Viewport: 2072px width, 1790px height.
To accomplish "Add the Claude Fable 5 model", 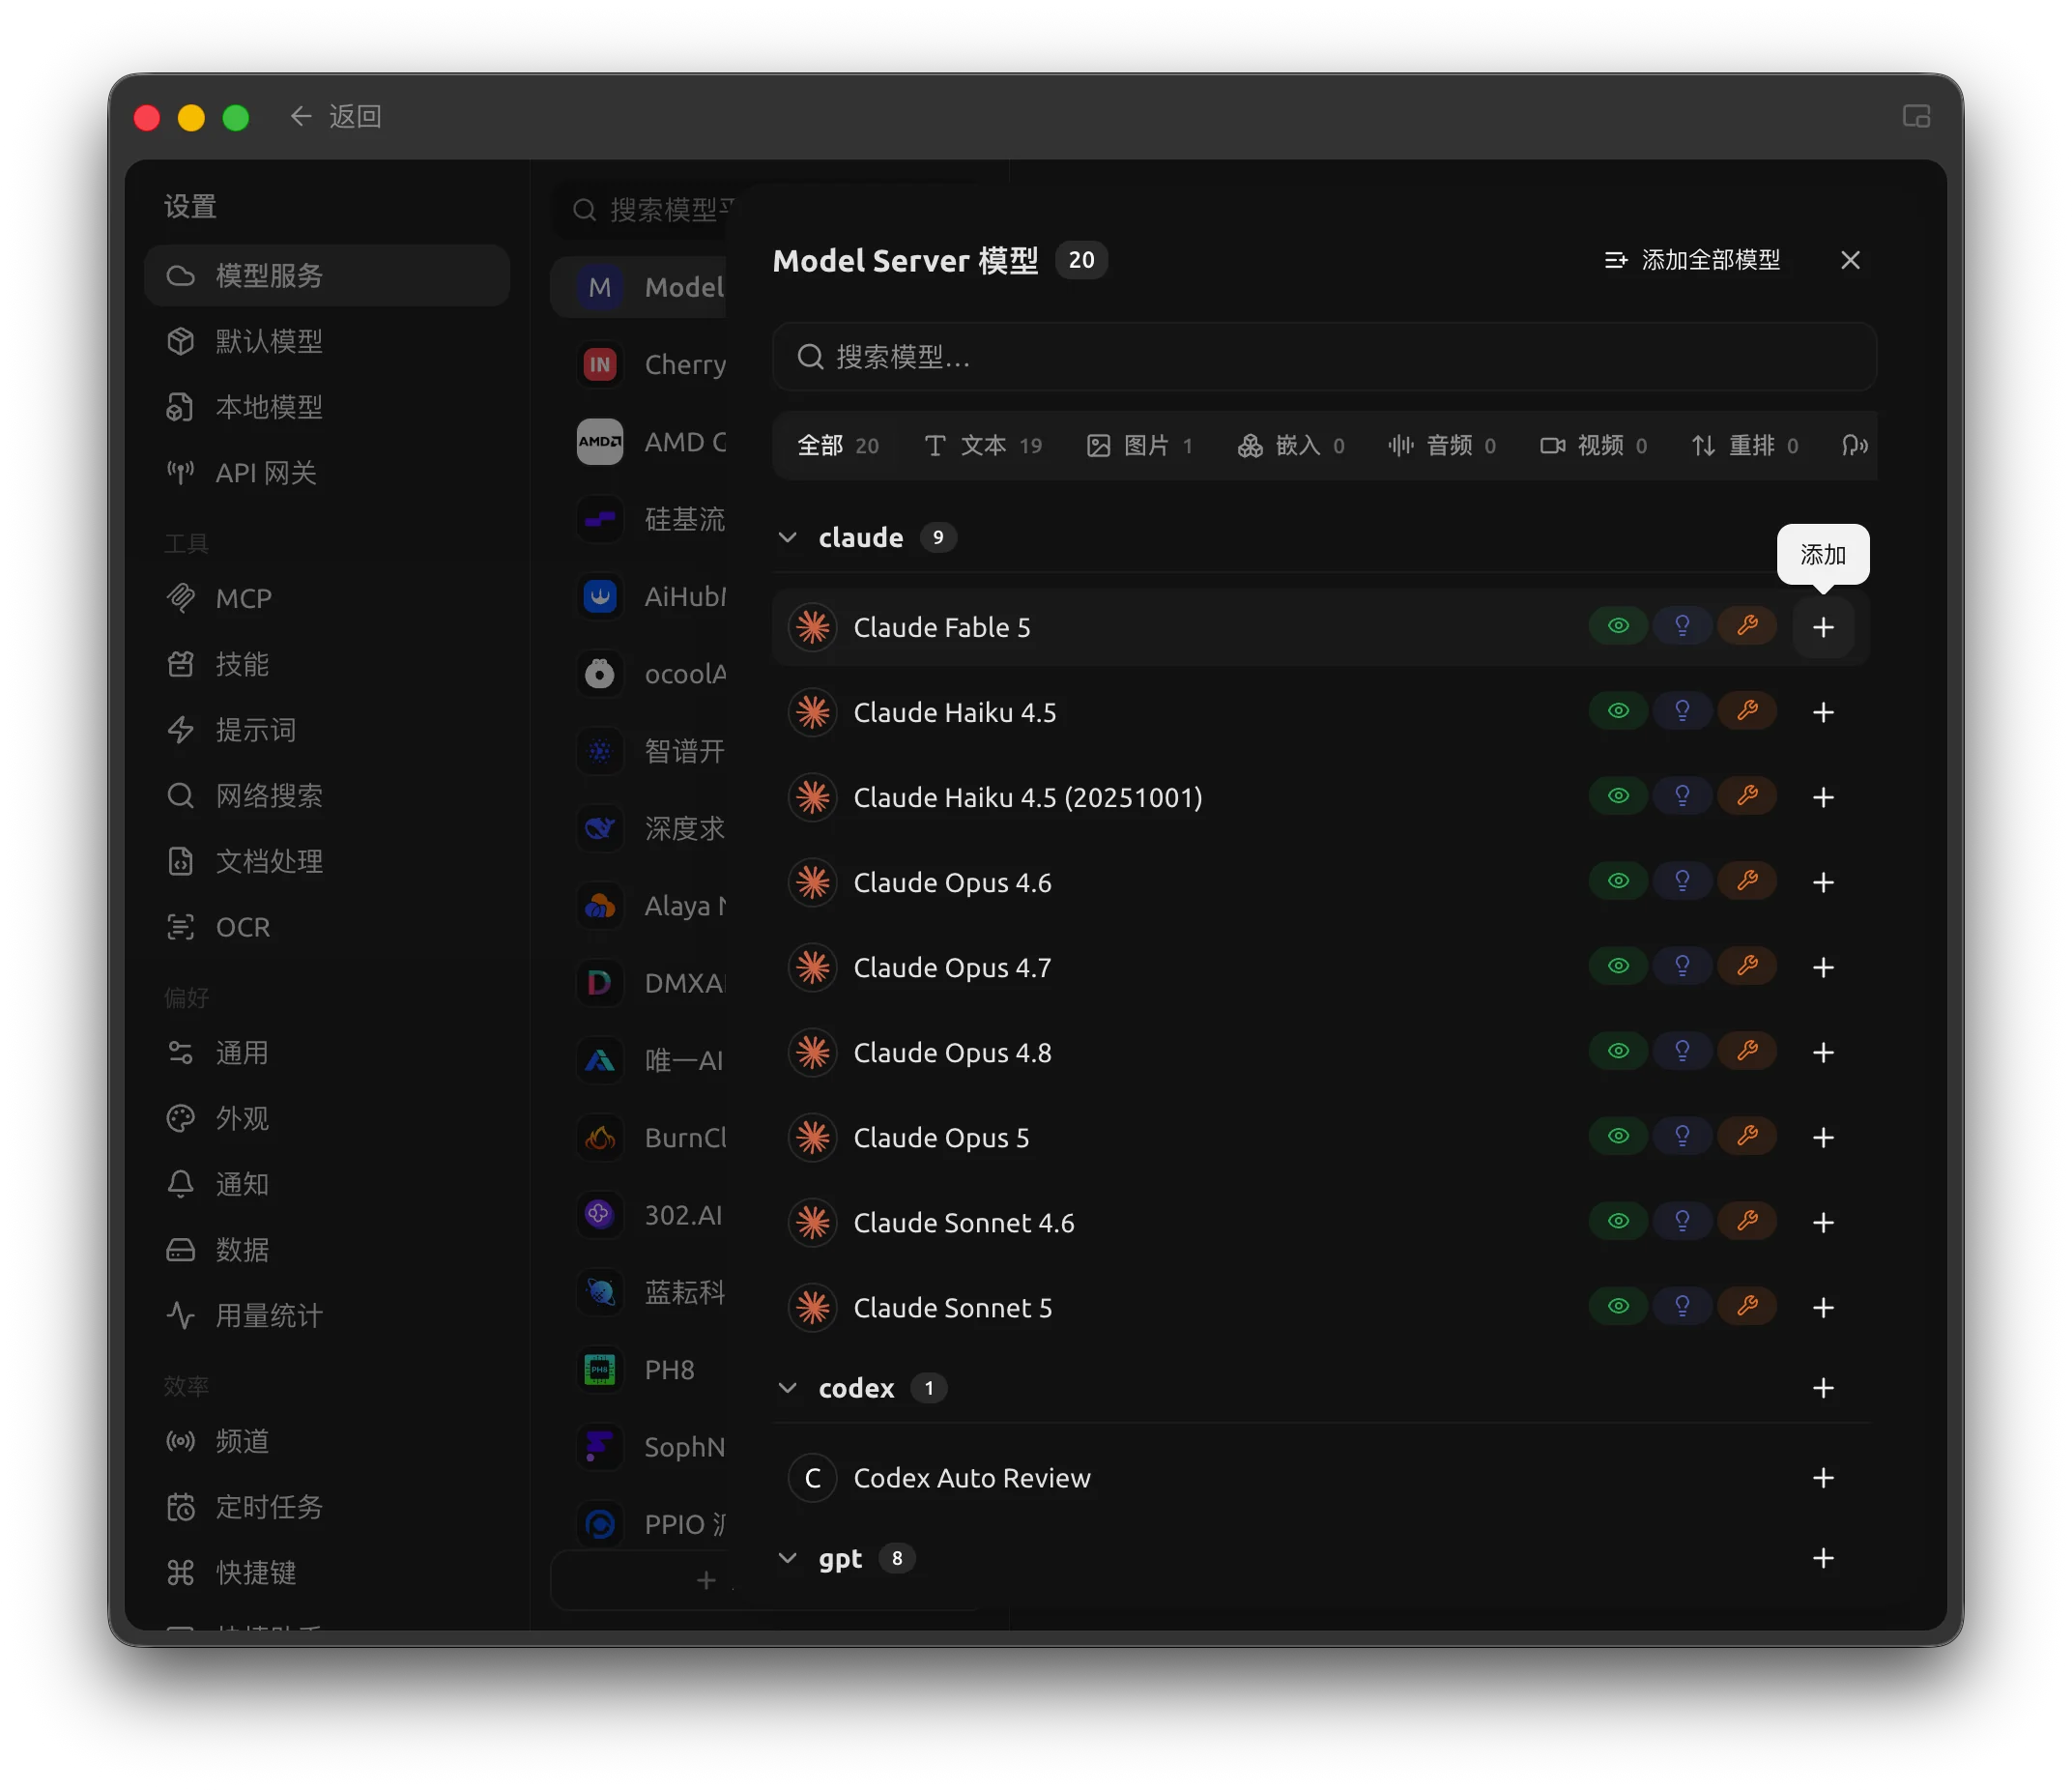I will coord(1823,627).
